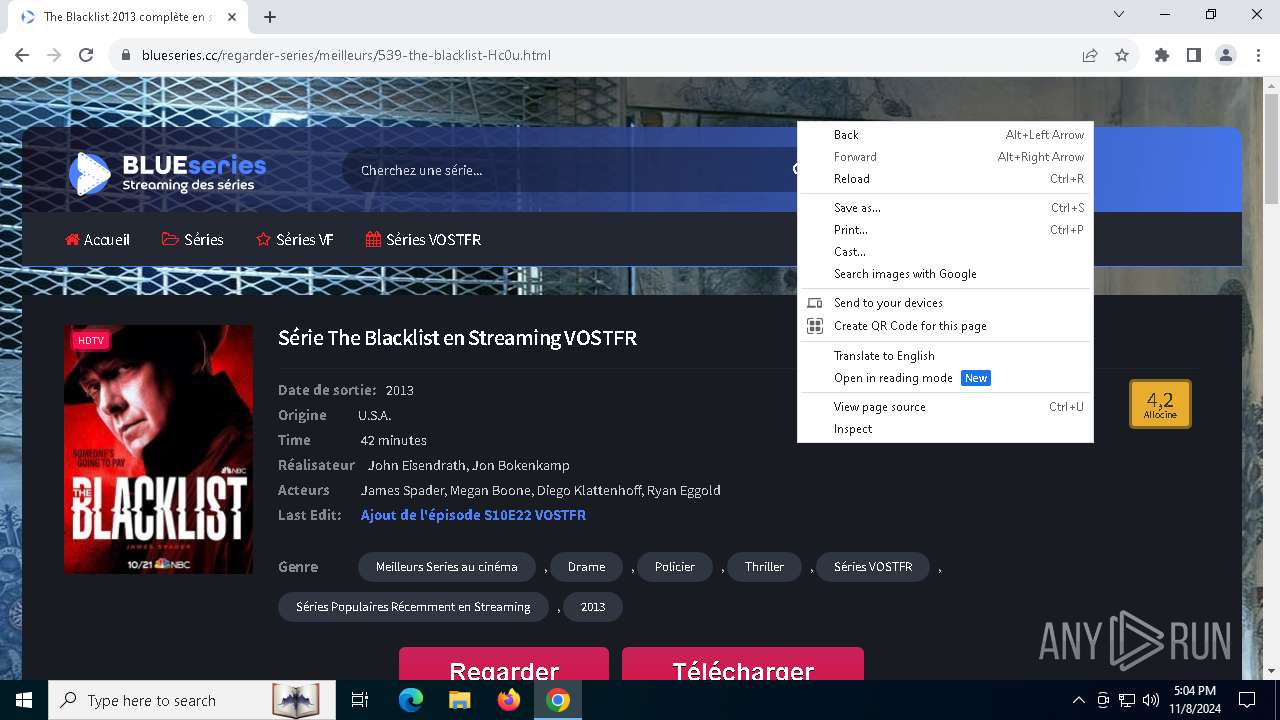
Task: Choose 'Search images with Google' menu entry
Action: [x=945, y=274]
